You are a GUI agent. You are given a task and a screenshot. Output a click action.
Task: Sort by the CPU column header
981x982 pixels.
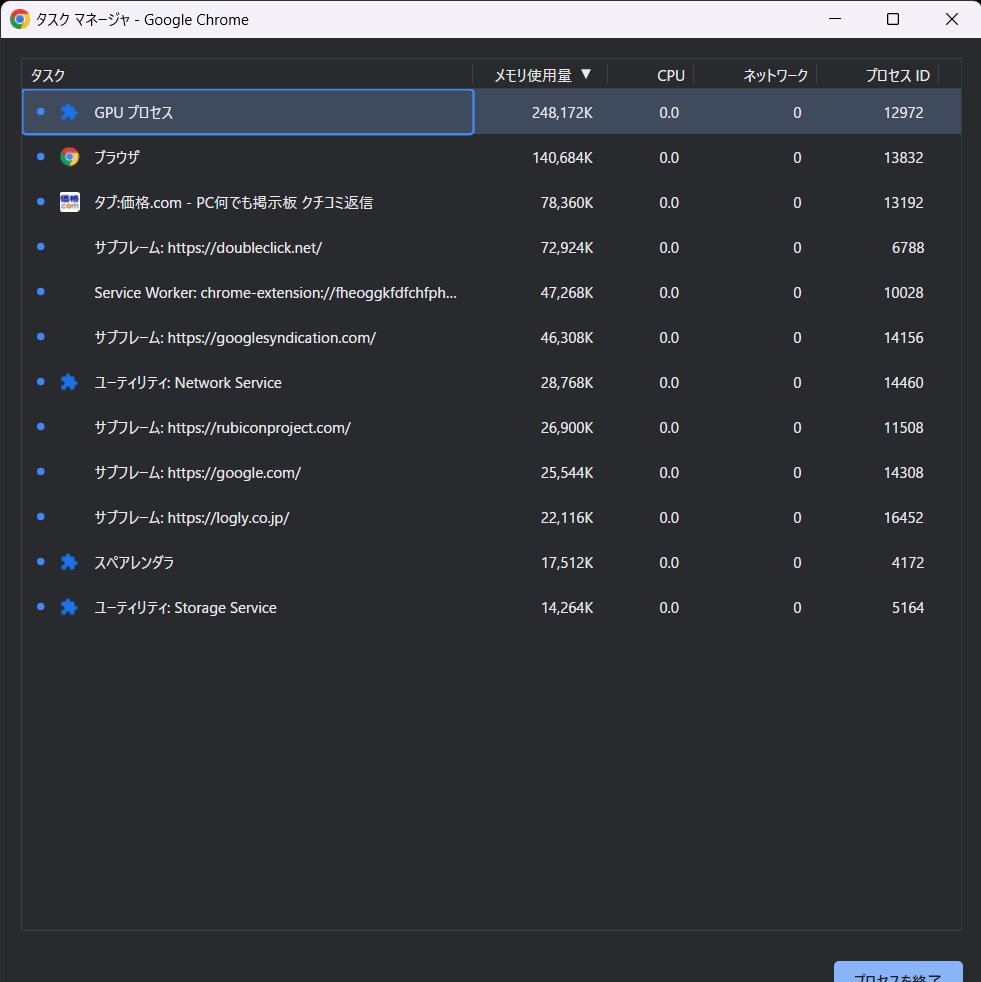click(x=651, y=75)
